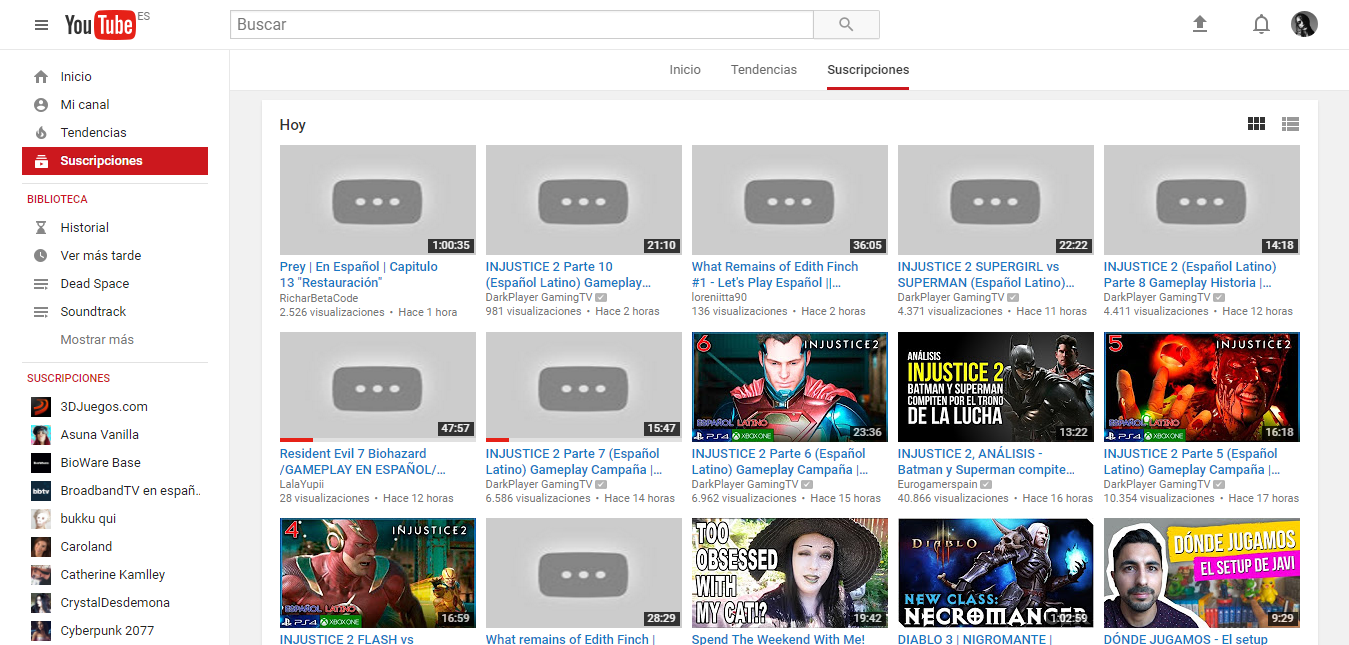Open INJUSTICE 2 Parte 5 video title

pyautogui.click(x=1192, y=462)
